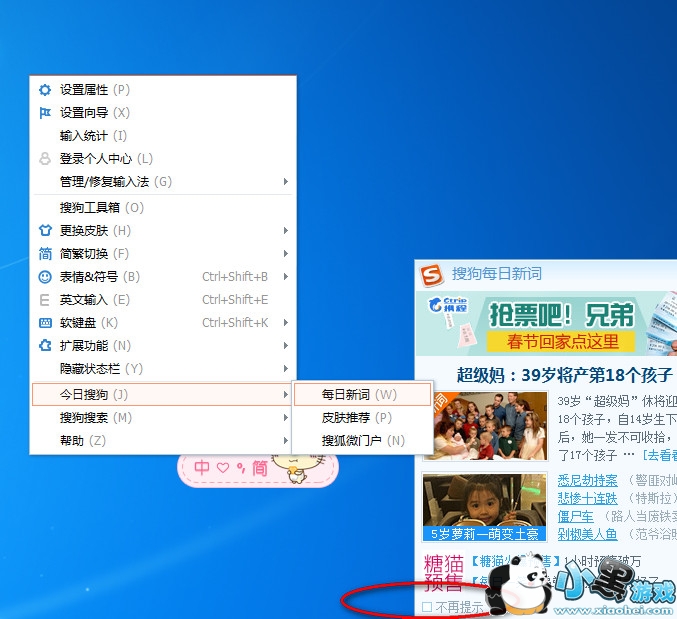This screenshot has height=619, width=677.
Task: Click the E icon beside 英文输入
Action: [x=44, y=300]
